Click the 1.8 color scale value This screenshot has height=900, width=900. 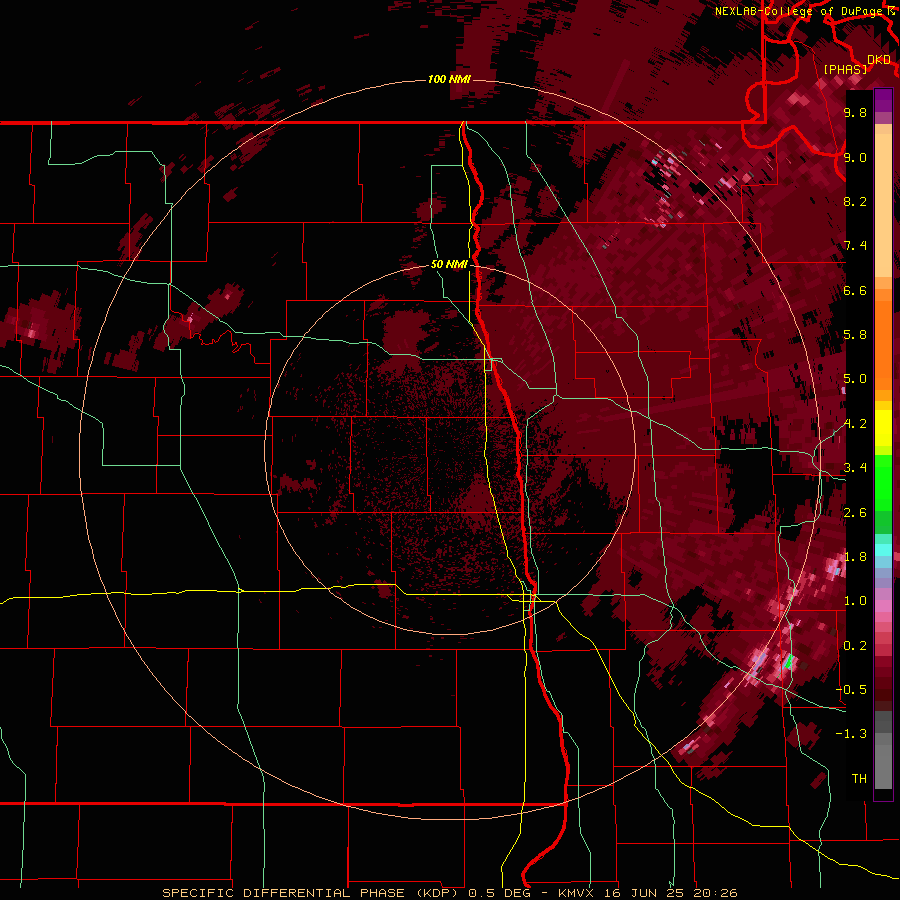[x=855, y=557]
